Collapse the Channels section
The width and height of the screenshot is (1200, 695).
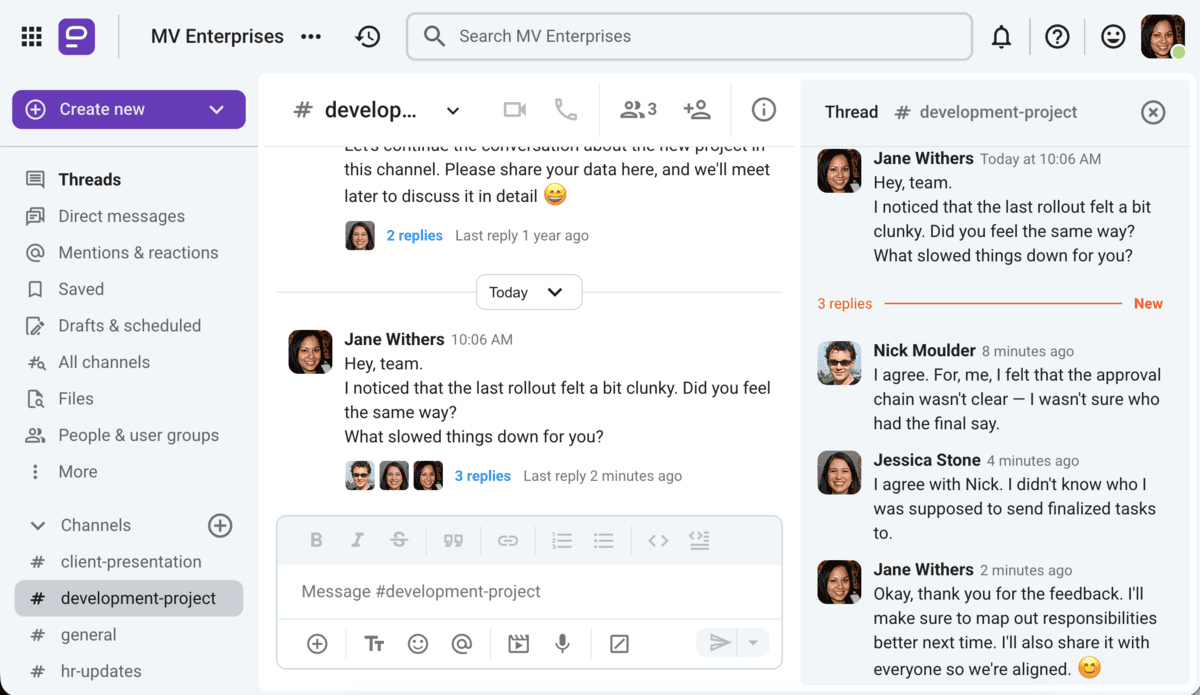coord(37,525)
